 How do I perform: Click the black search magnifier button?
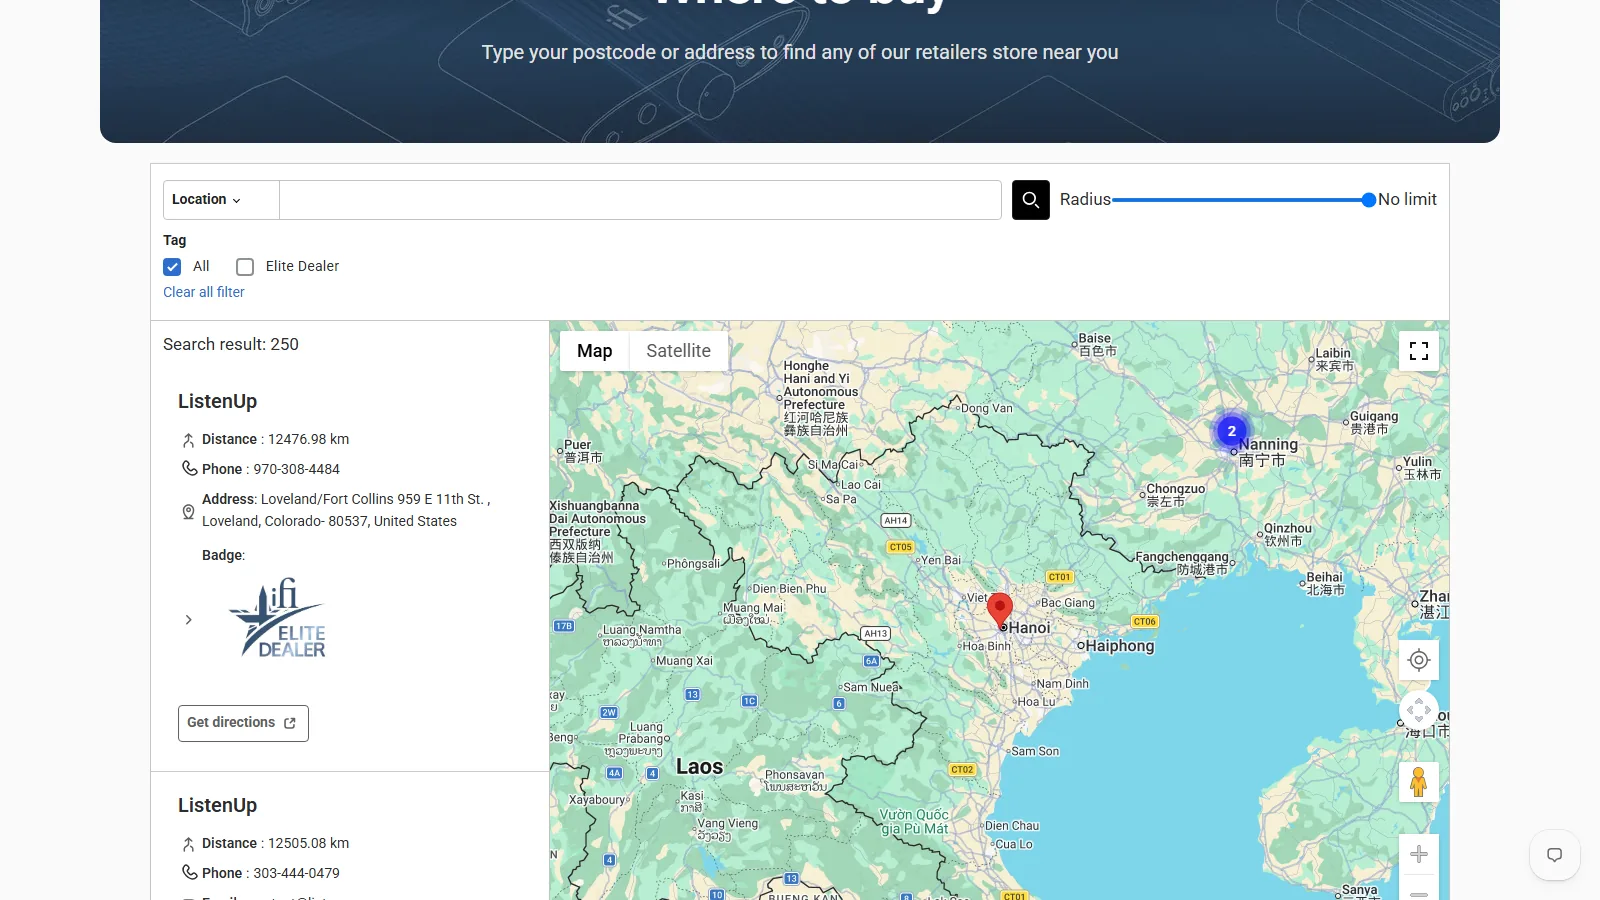(1030, 200)
